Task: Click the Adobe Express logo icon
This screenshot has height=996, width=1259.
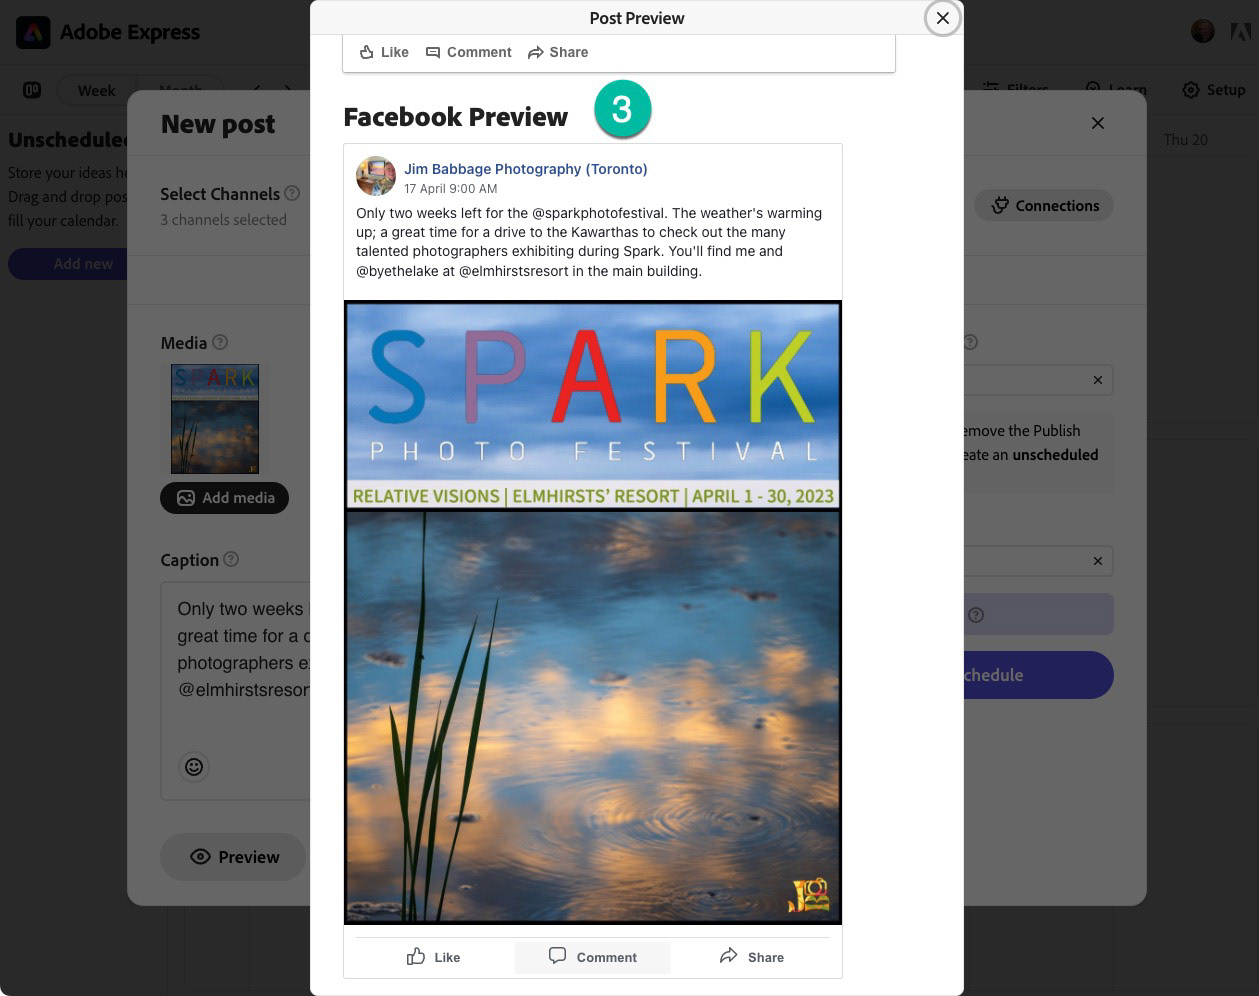Action: [x=33, y=32]
